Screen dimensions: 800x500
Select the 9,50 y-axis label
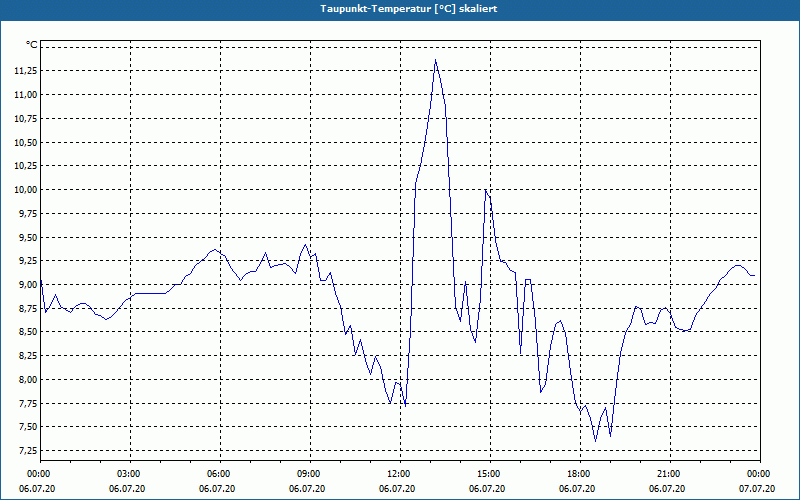[28, 238]
